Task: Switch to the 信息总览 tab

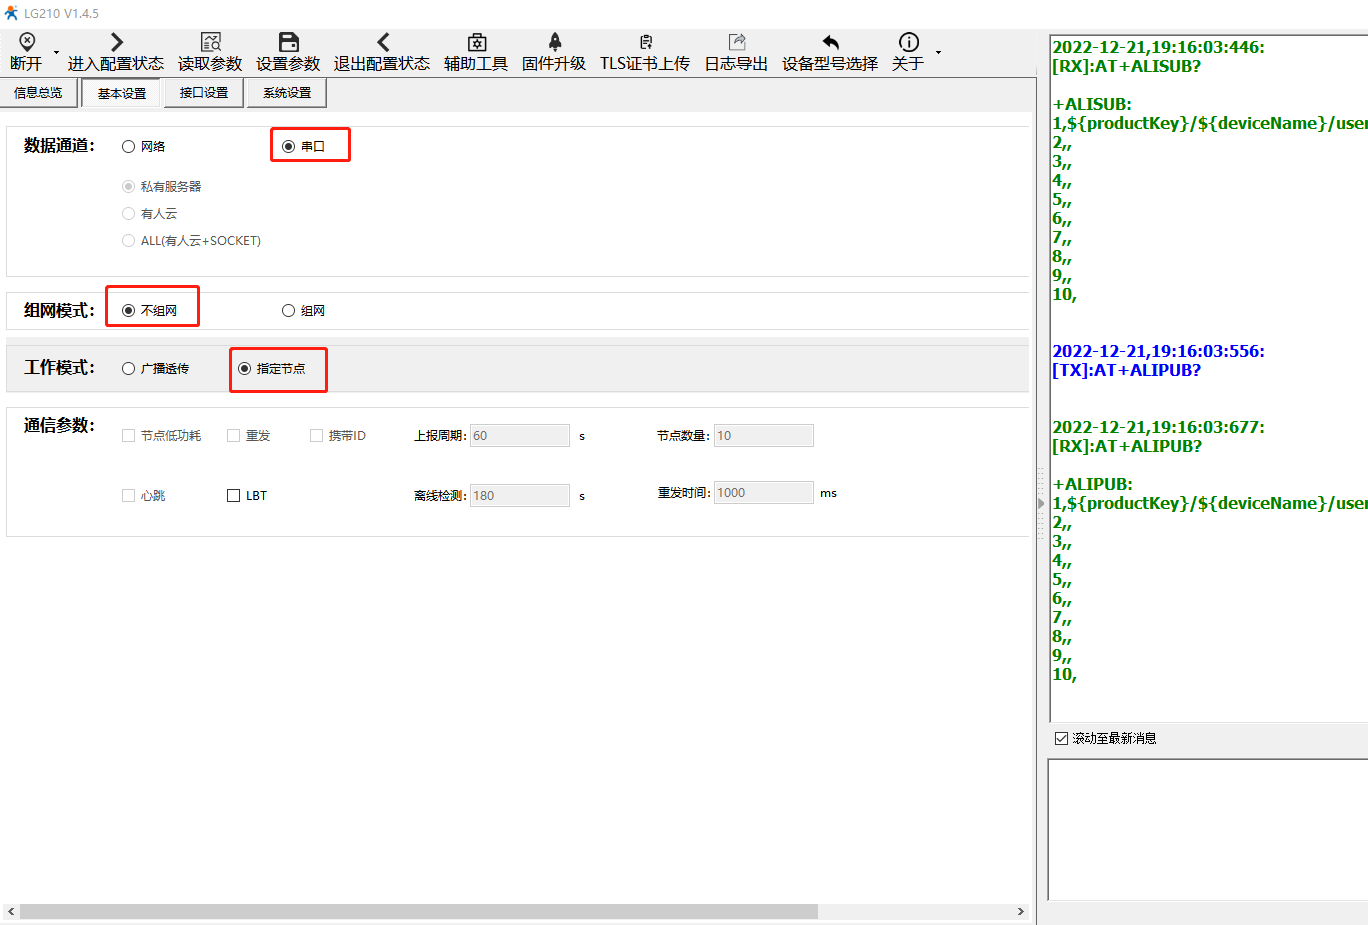Action: [38, 93]
